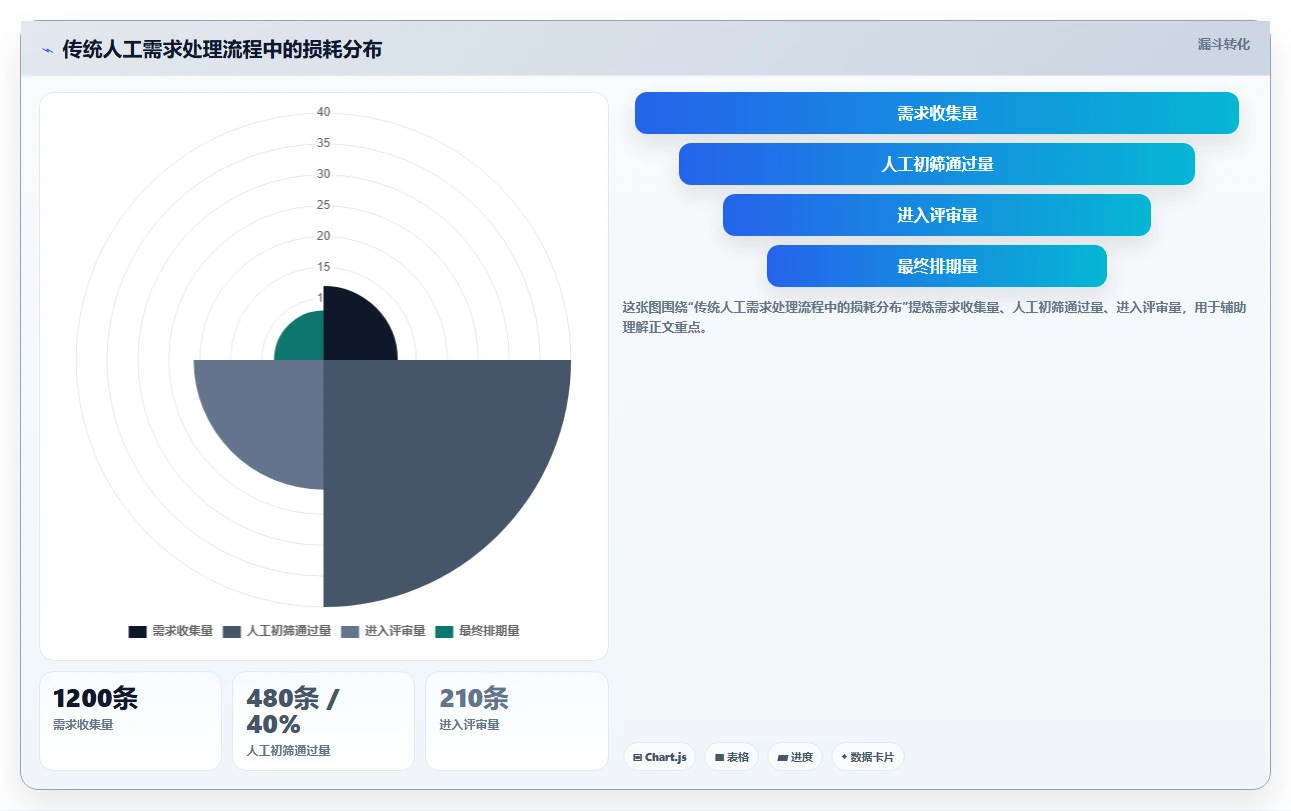
Task: Select the 进度 tag chip
Action: point(795,757)
